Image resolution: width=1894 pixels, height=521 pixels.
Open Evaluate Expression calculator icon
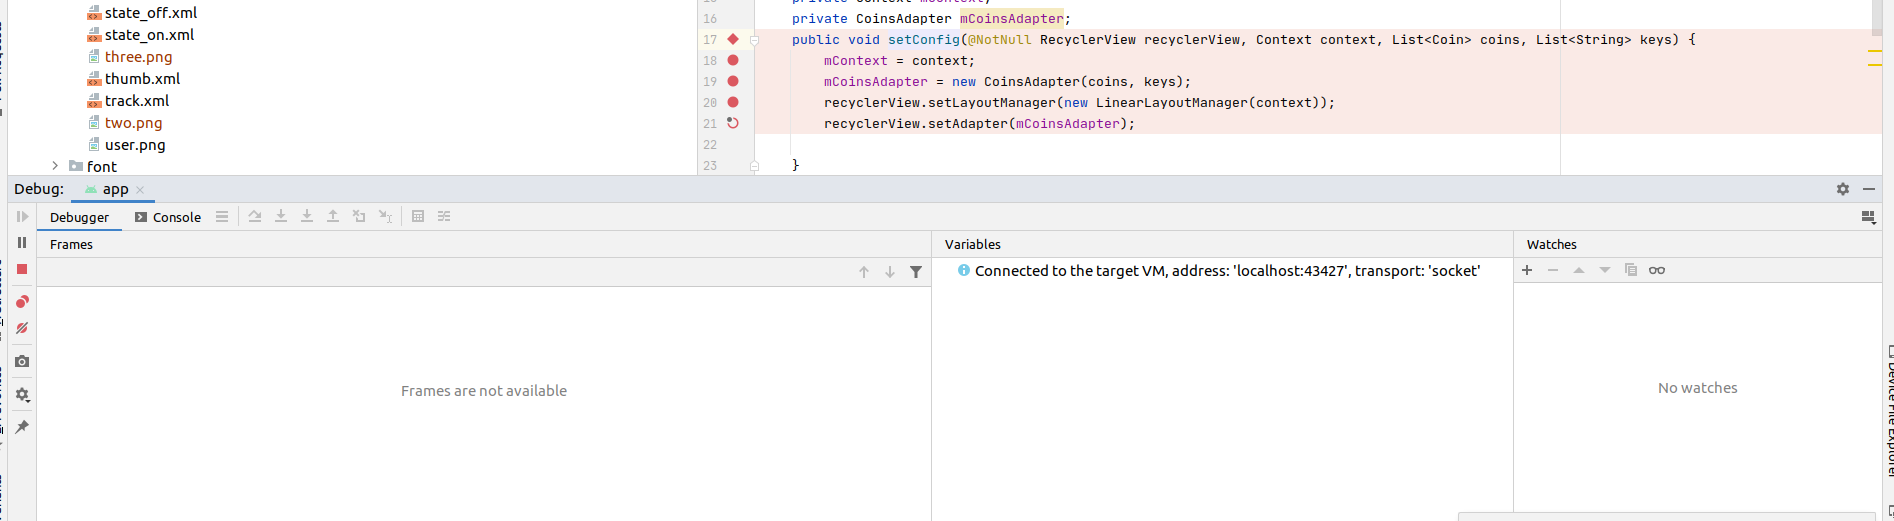(418, 216)
